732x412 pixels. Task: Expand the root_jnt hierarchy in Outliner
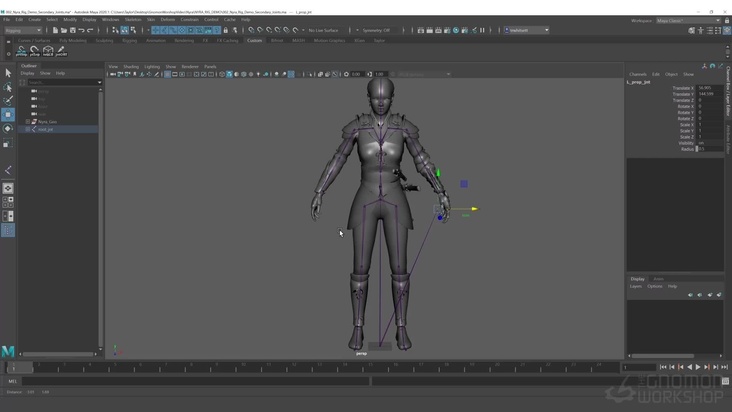point(28,129)
